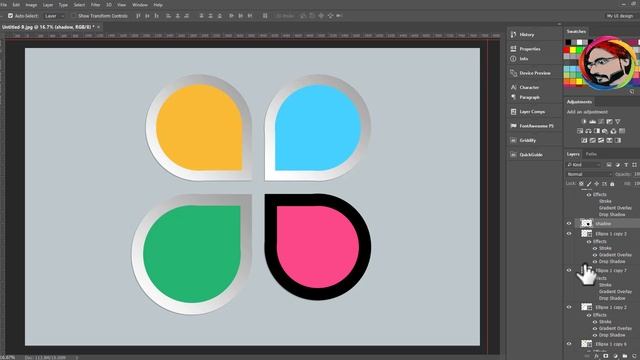Open the Layer Comps panel
640x360 pixels.
coord(532,111)
